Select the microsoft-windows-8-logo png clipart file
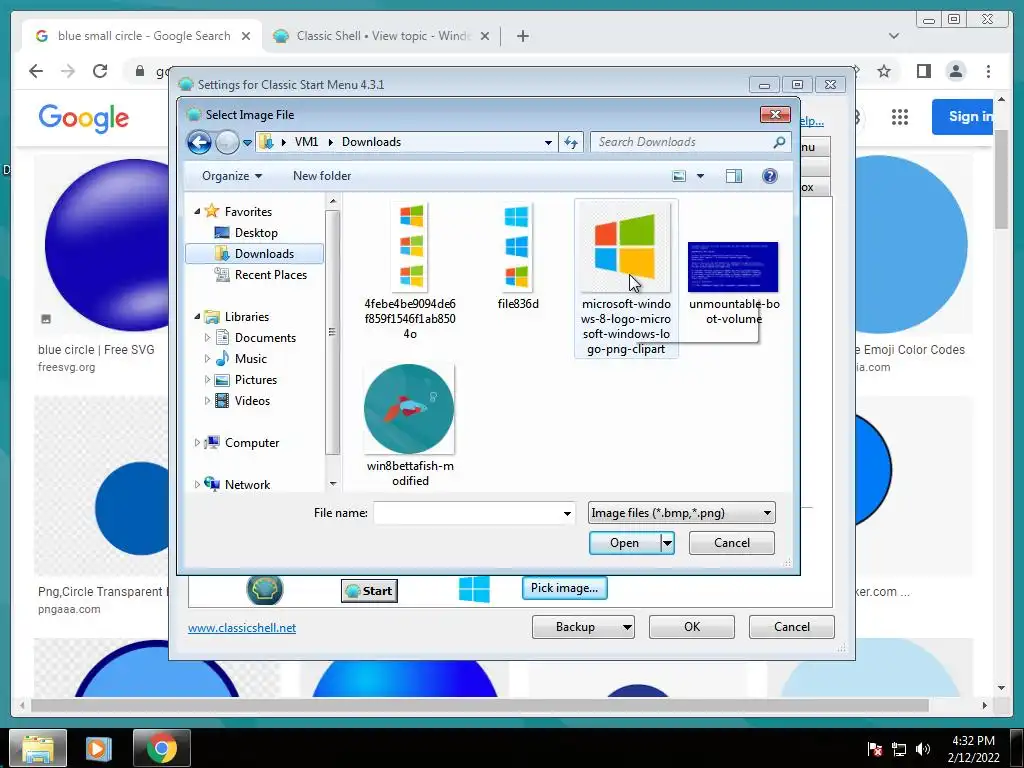This screenshot has height=768, width=1024. point(626,278)
